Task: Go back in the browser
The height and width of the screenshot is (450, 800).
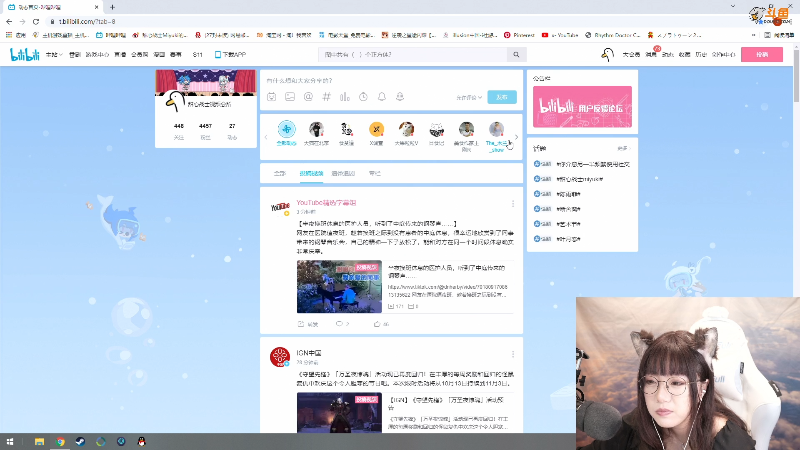Action: (9, 21)
